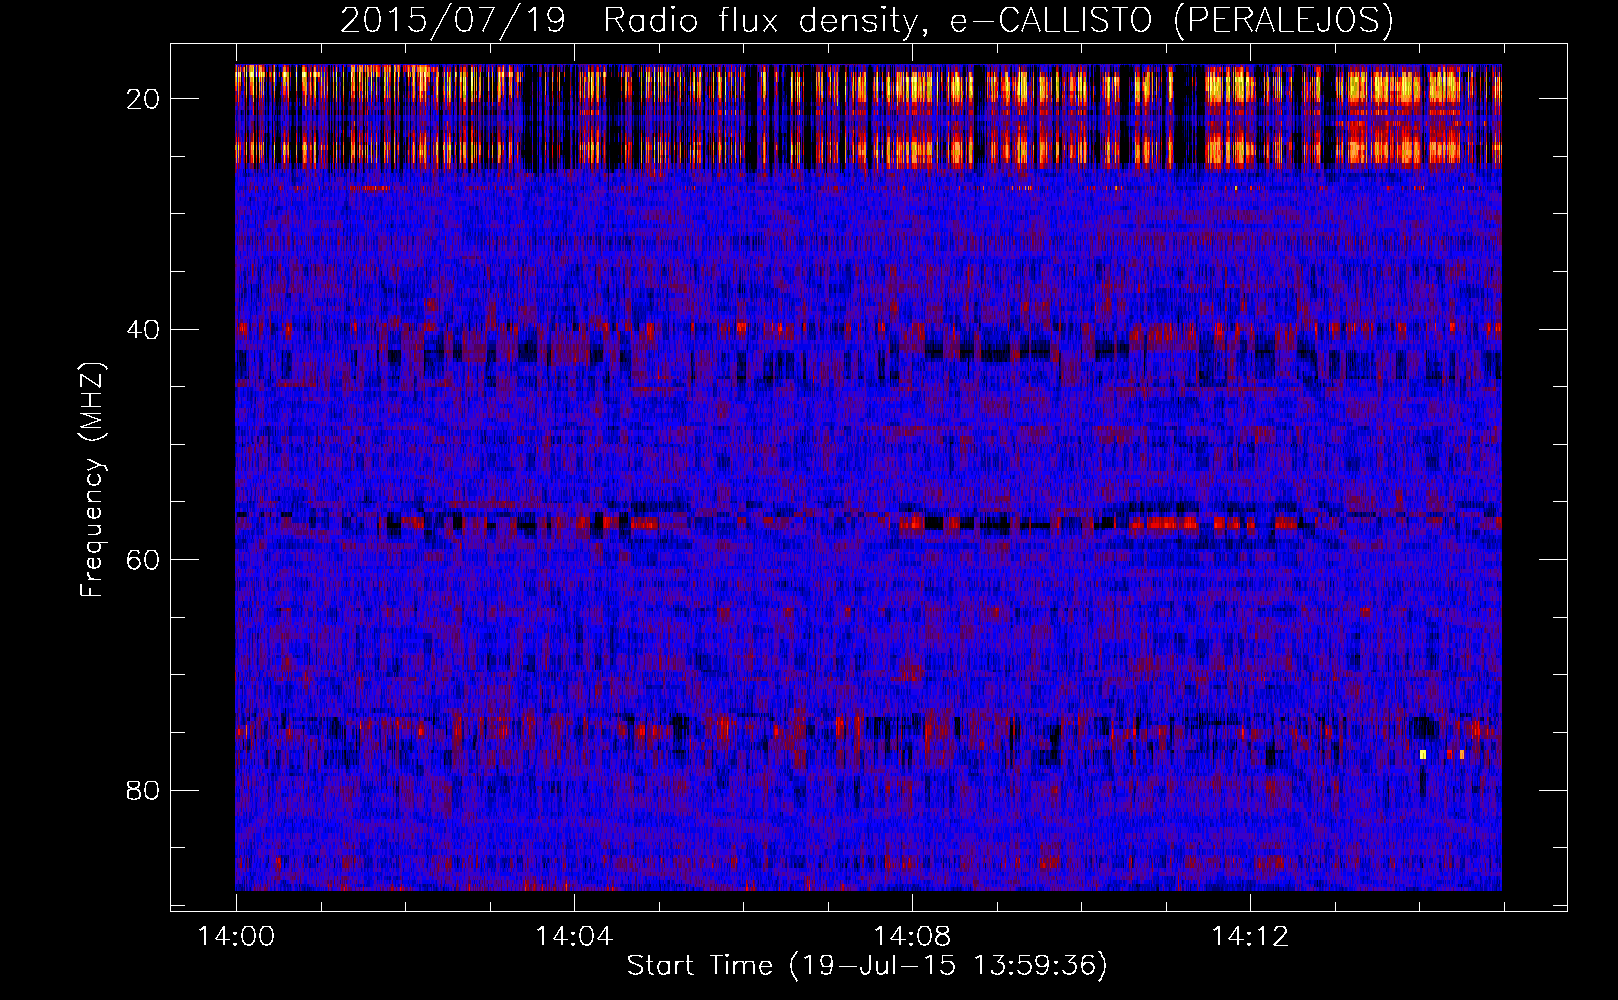Click the 40 frequency tick label
The image size is (1618, 1000).
point(144,329)
